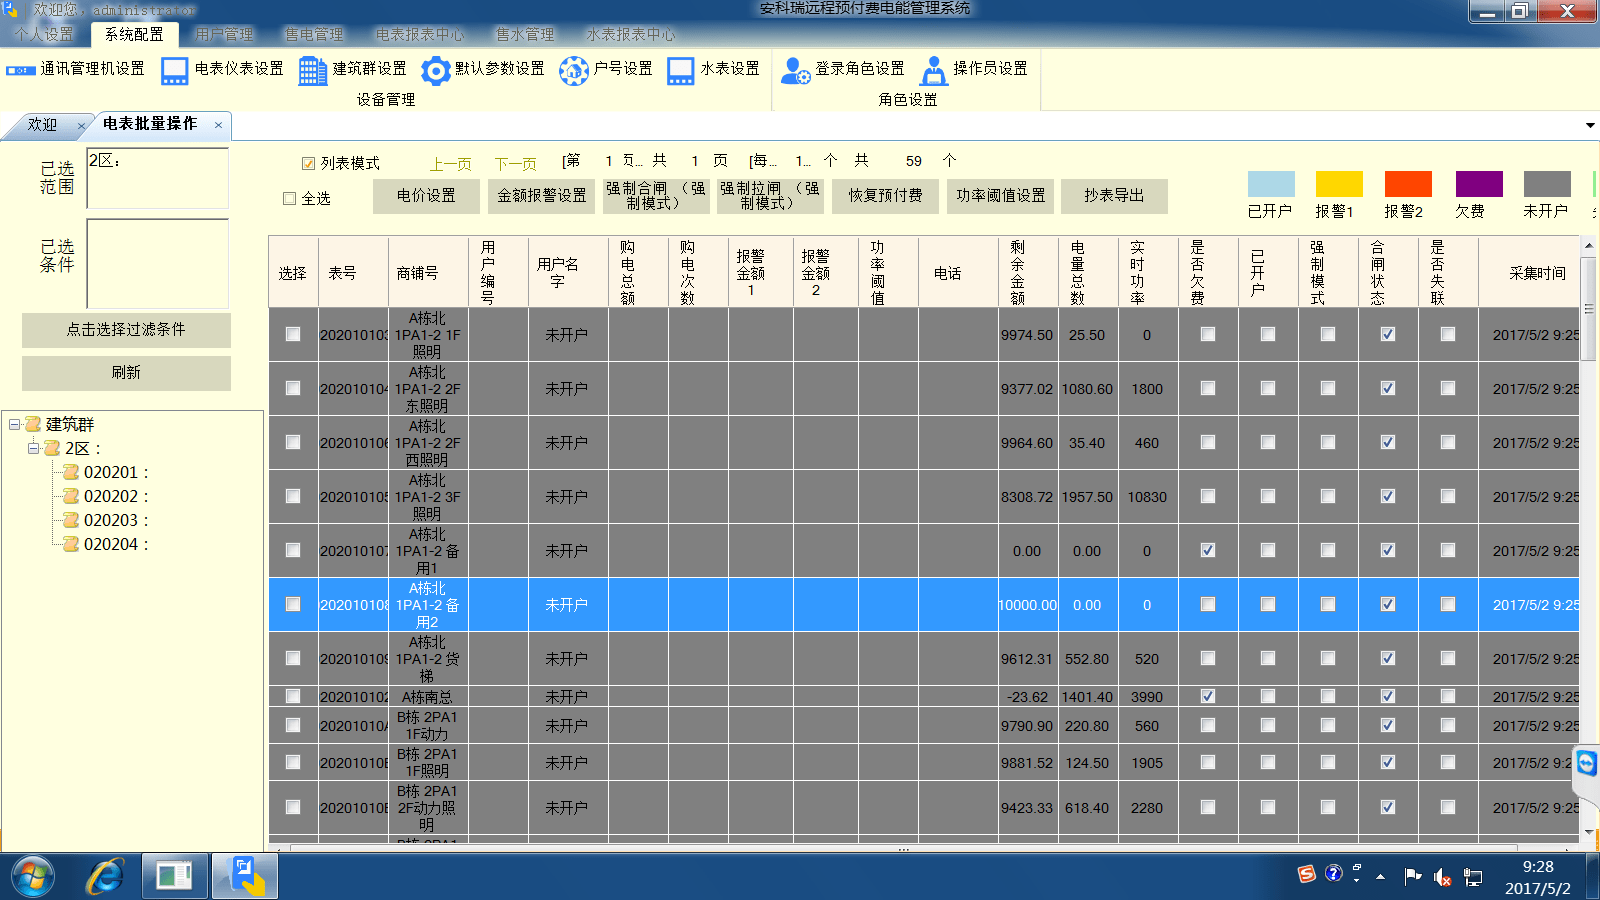This screenshot has width=1600, height=900.
Task: Switch to the 欢迎 tab
Action: click(42, 125)
